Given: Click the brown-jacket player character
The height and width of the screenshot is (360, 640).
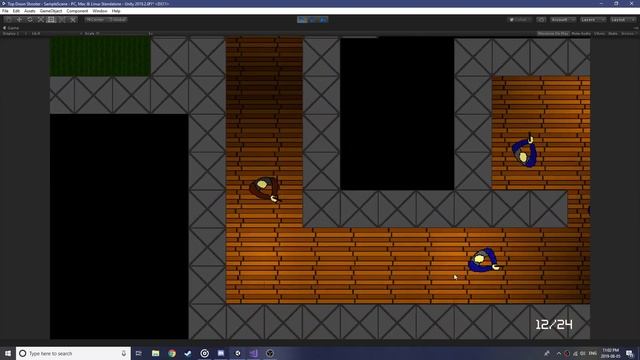Looking at the screenshot, I should (x=264, y=189).
